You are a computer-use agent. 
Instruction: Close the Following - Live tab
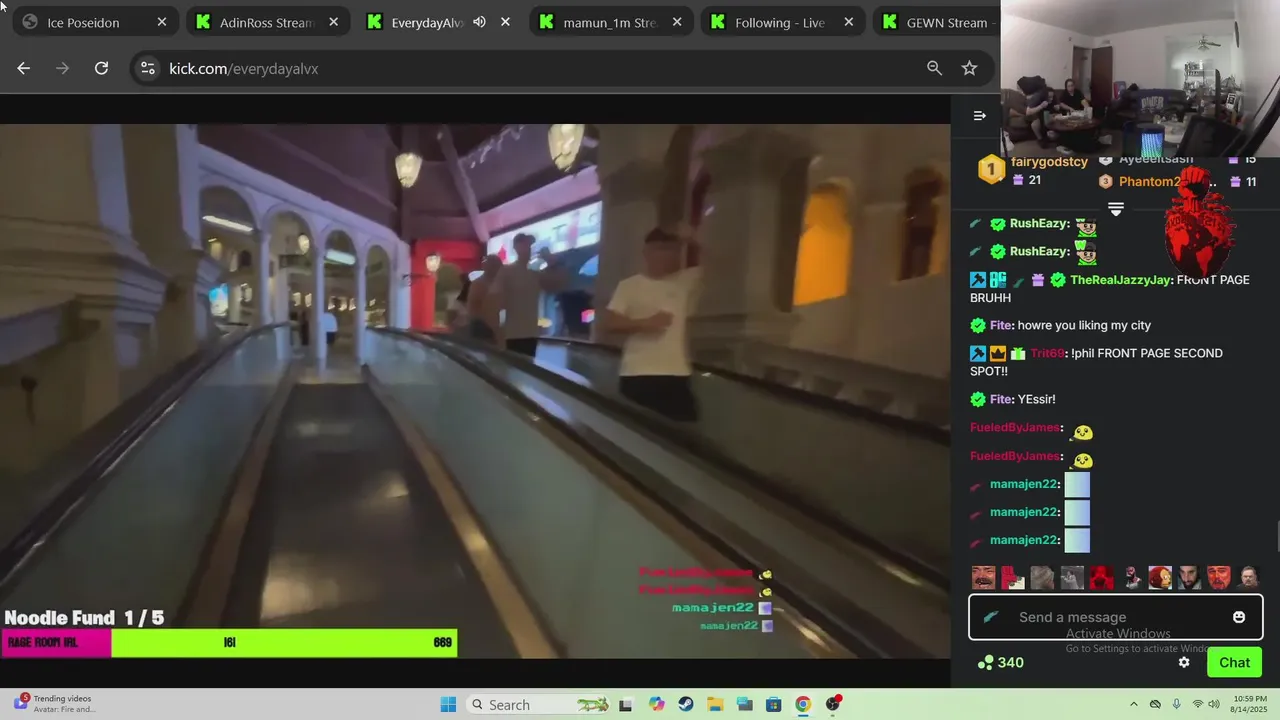[x=849, y=22]
